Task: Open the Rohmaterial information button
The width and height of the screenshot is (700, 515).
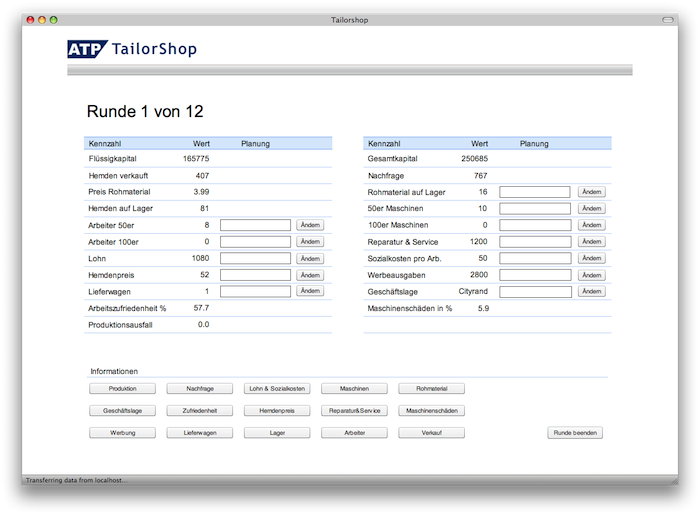Action: point(432,389)
